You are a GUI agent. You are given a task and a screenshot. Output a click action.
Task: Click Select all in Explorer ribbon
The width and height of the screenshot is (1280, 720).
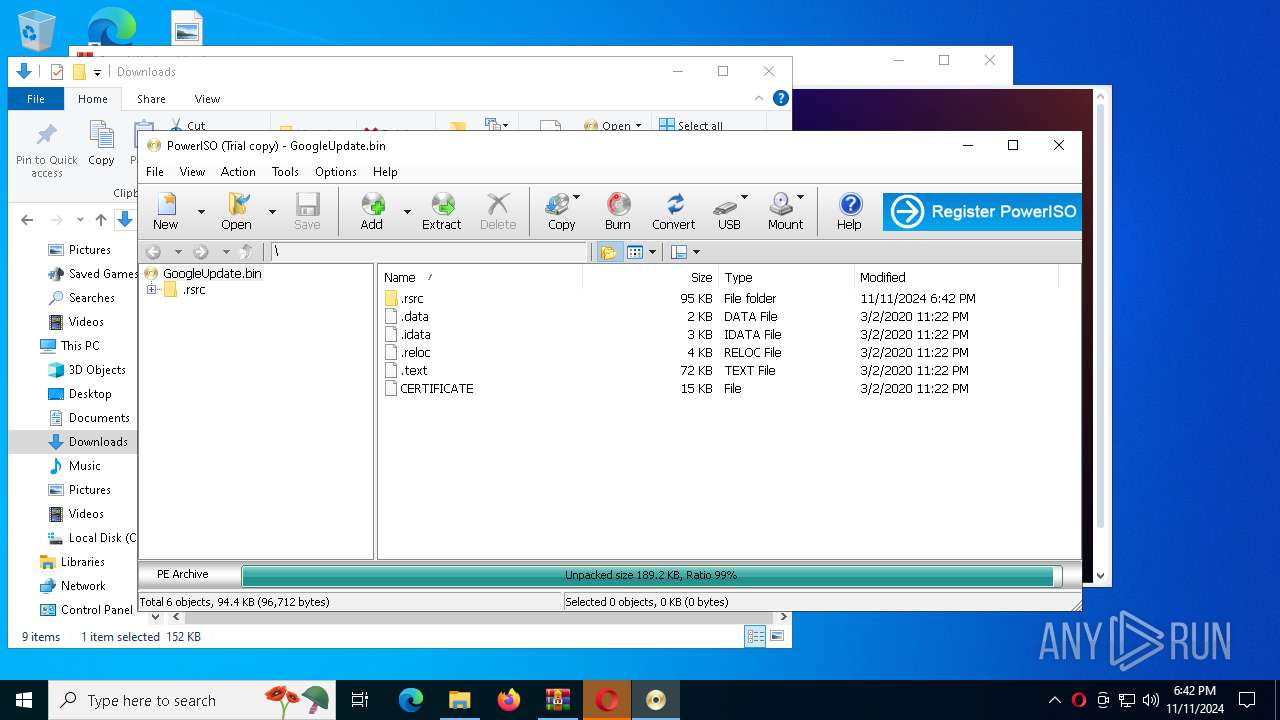click(690, 126)
